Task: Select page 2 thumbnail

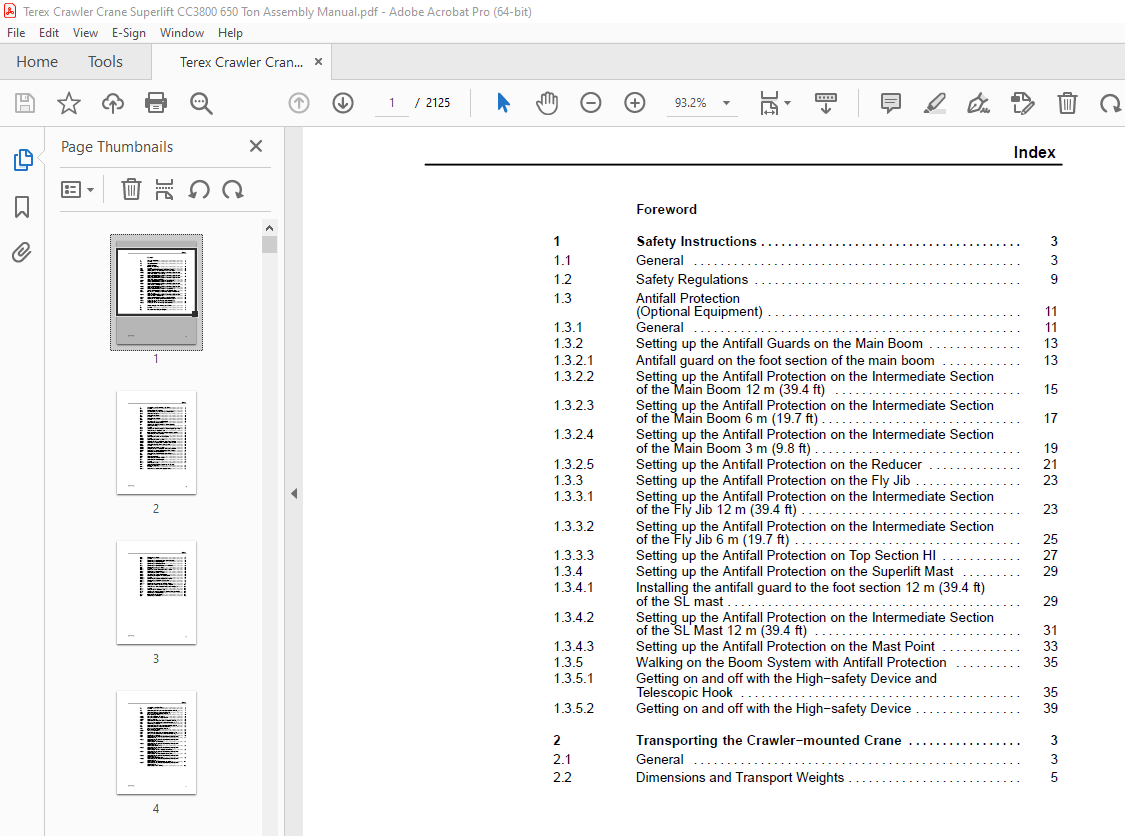Action: pos(156,443)
